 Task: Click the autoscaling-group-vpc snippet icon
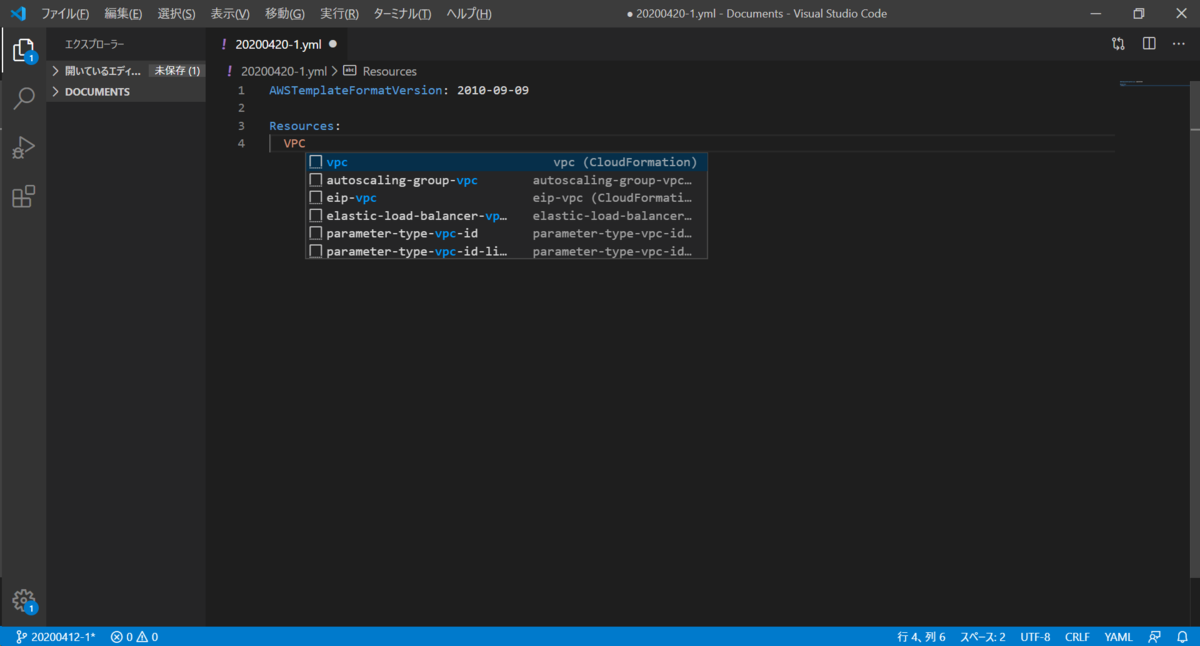pos(315,180)
